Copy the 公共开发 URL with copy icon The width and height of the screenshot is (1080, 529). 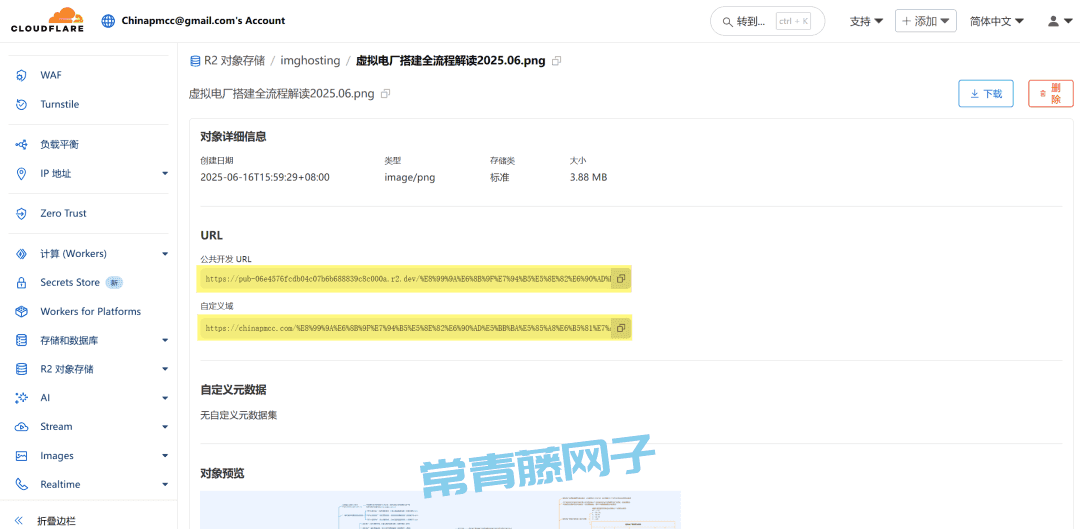[621, 279]
